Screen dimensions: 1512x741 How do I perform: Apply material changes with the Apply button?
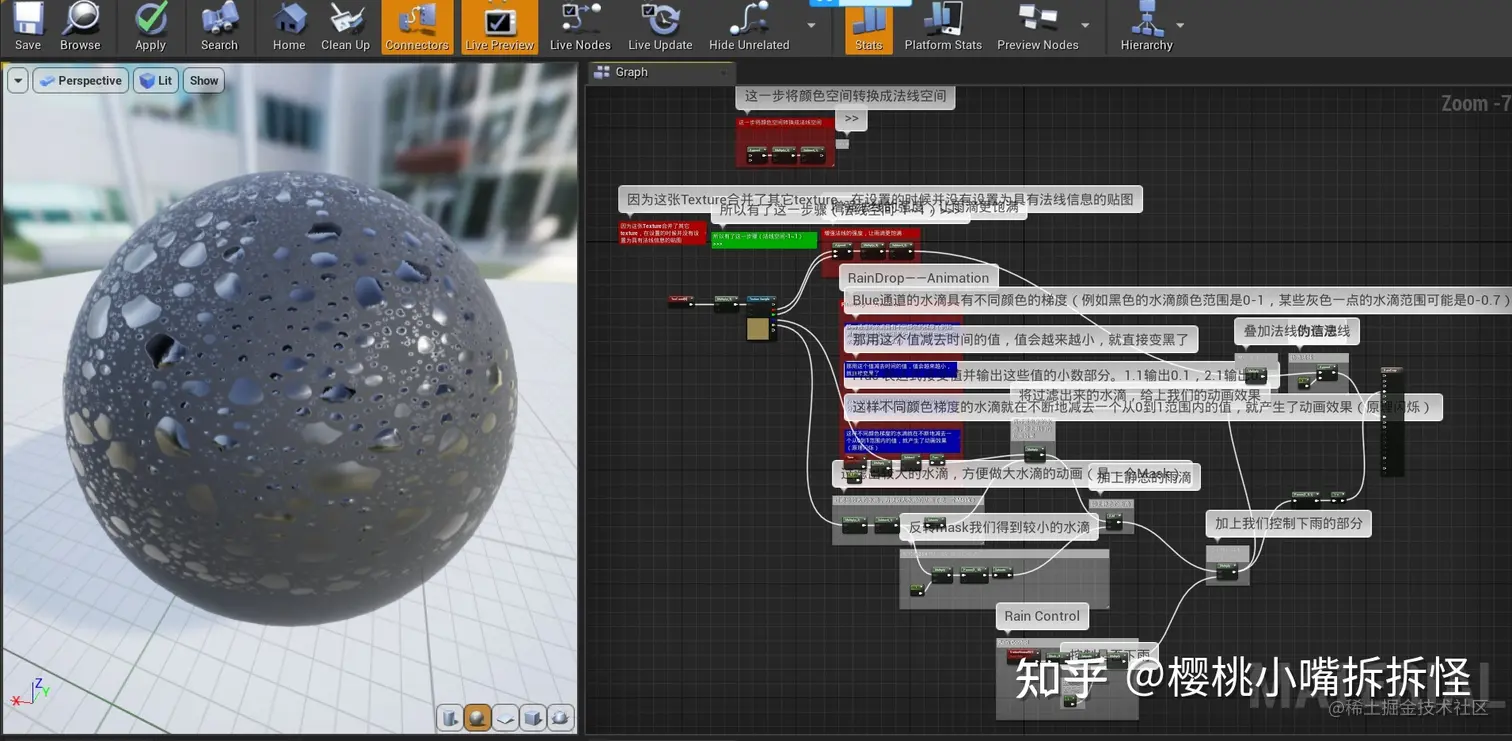150,27
